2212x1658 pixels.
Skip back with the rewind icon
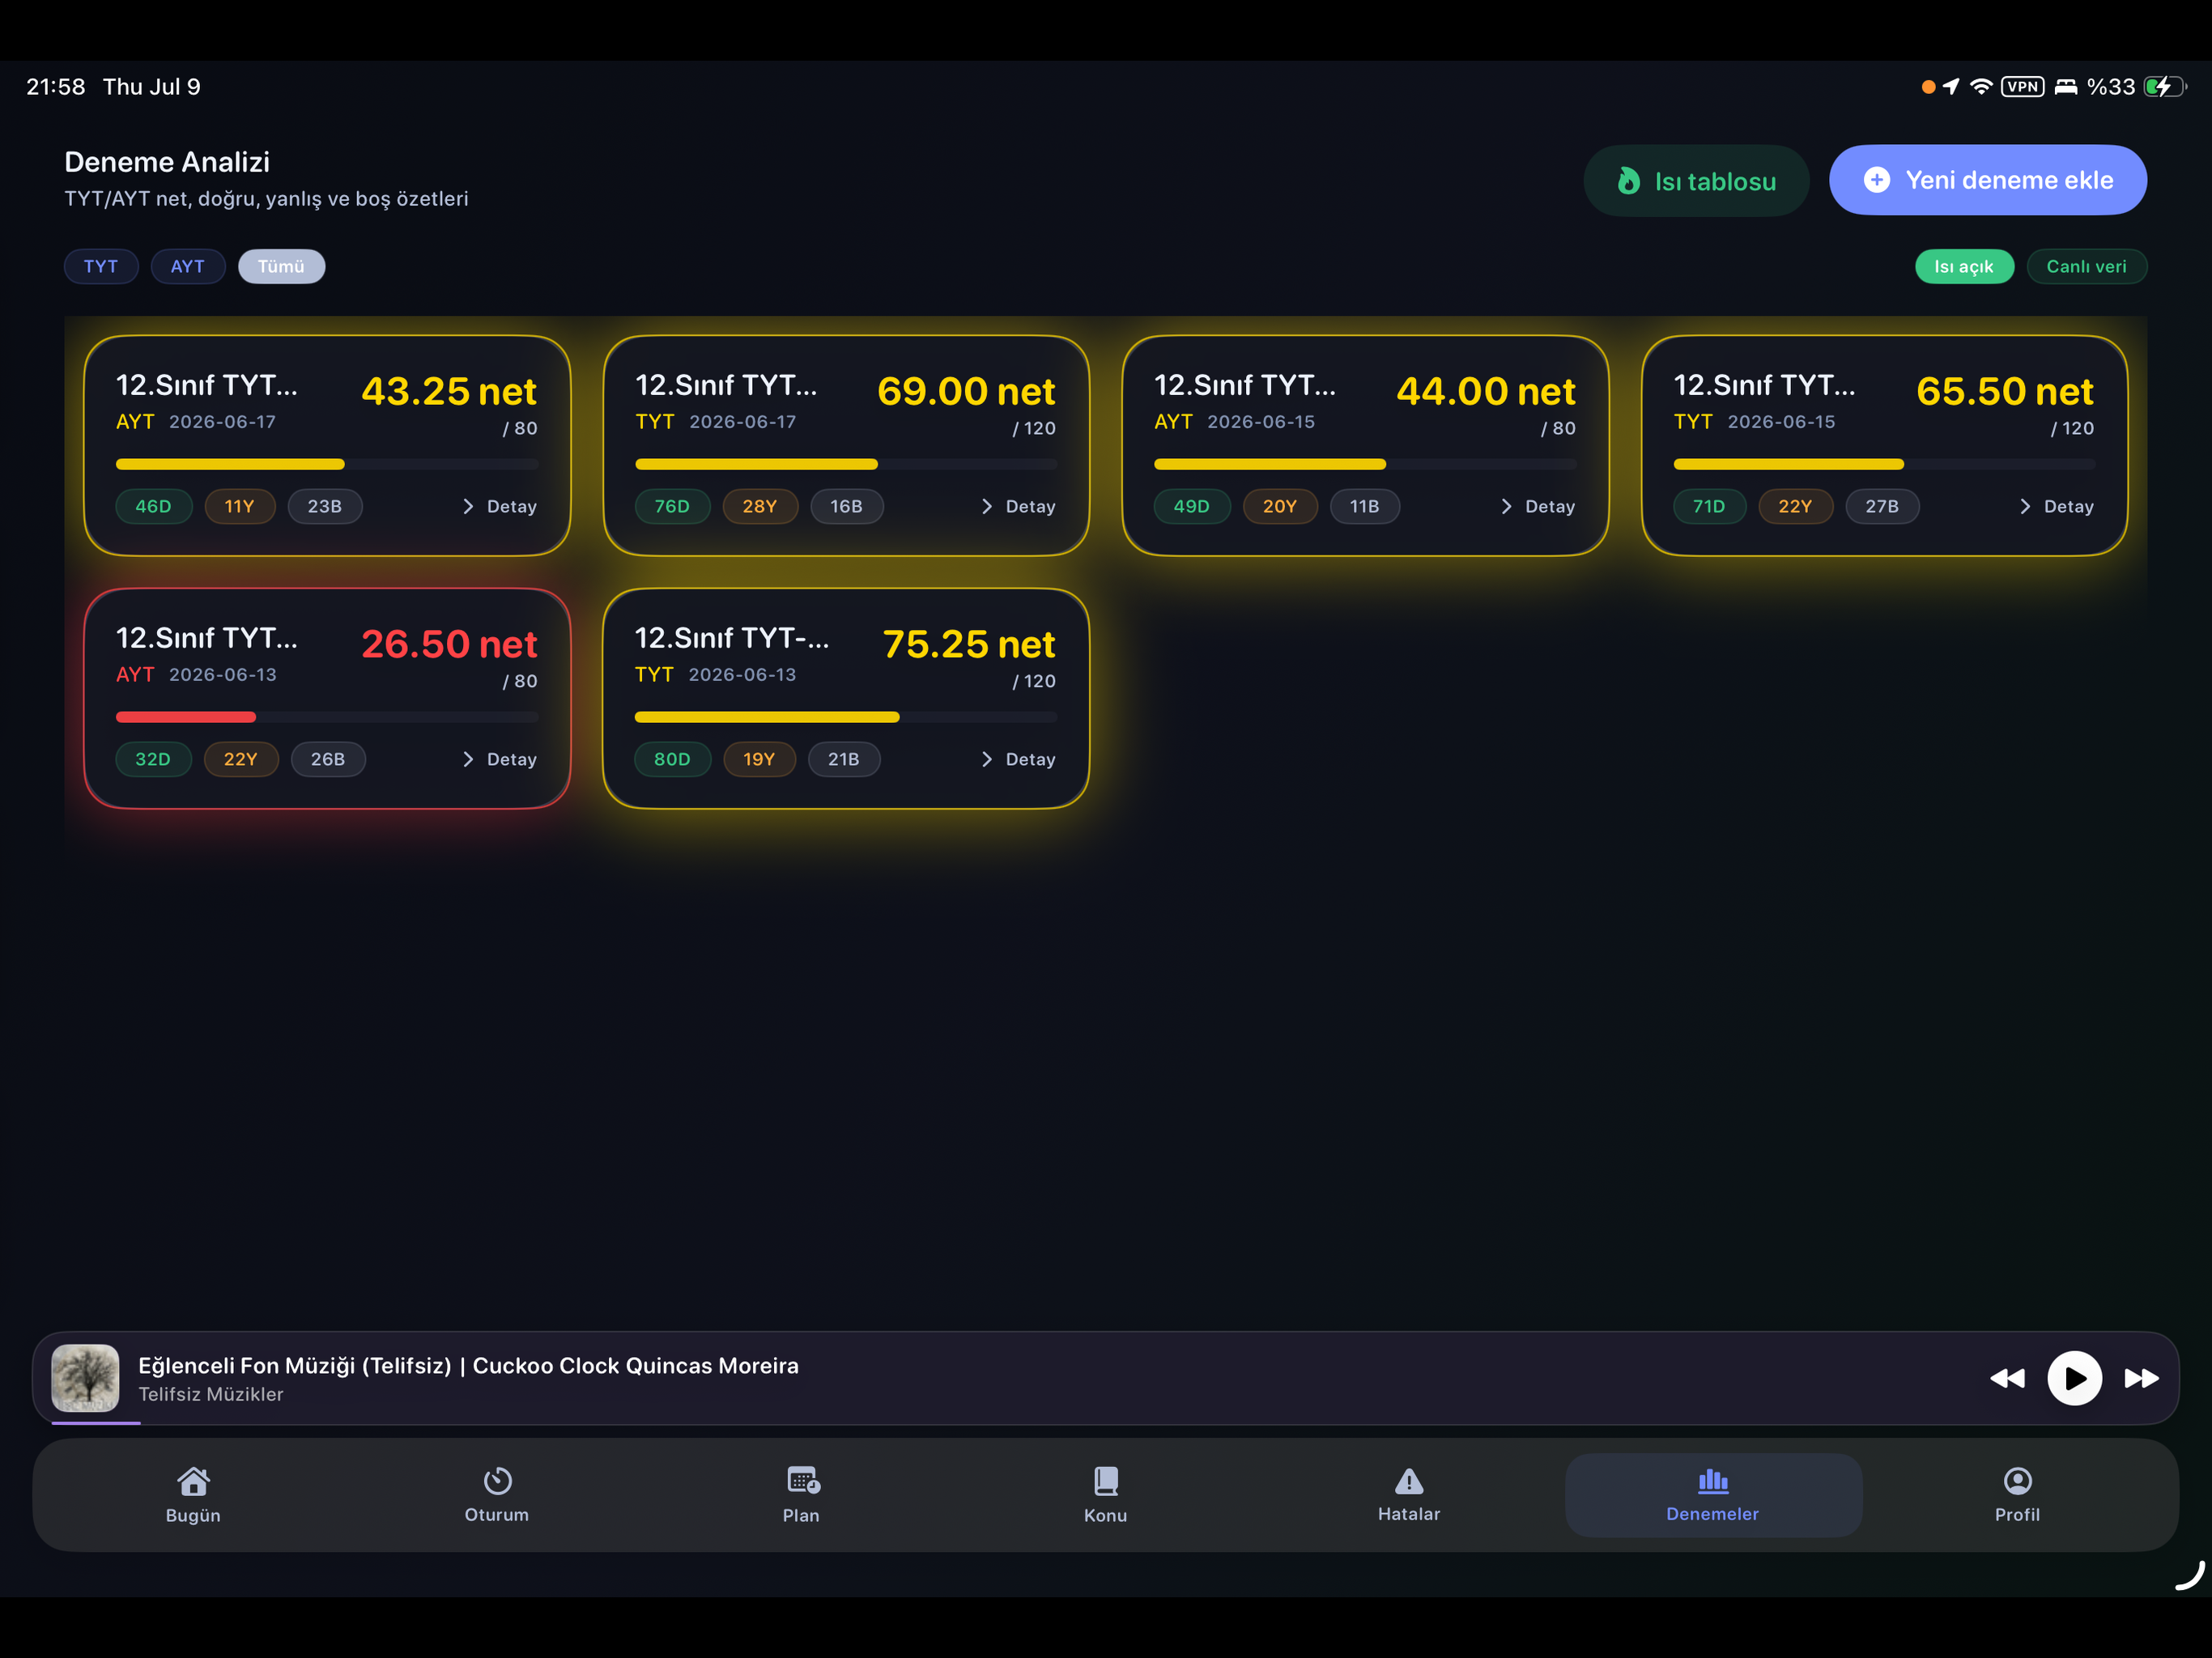click(x=2006, y=1378)
